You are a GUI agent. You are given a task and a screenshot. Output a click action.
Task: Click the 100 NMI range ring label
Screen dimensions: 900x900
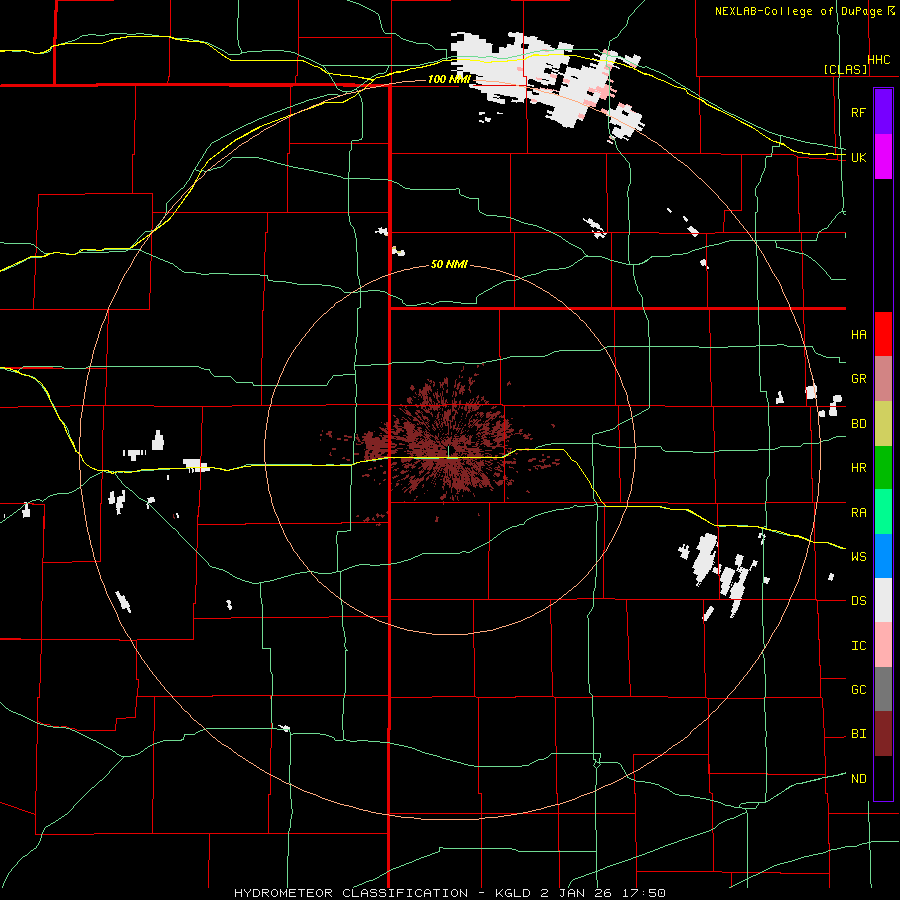(449, 79)
